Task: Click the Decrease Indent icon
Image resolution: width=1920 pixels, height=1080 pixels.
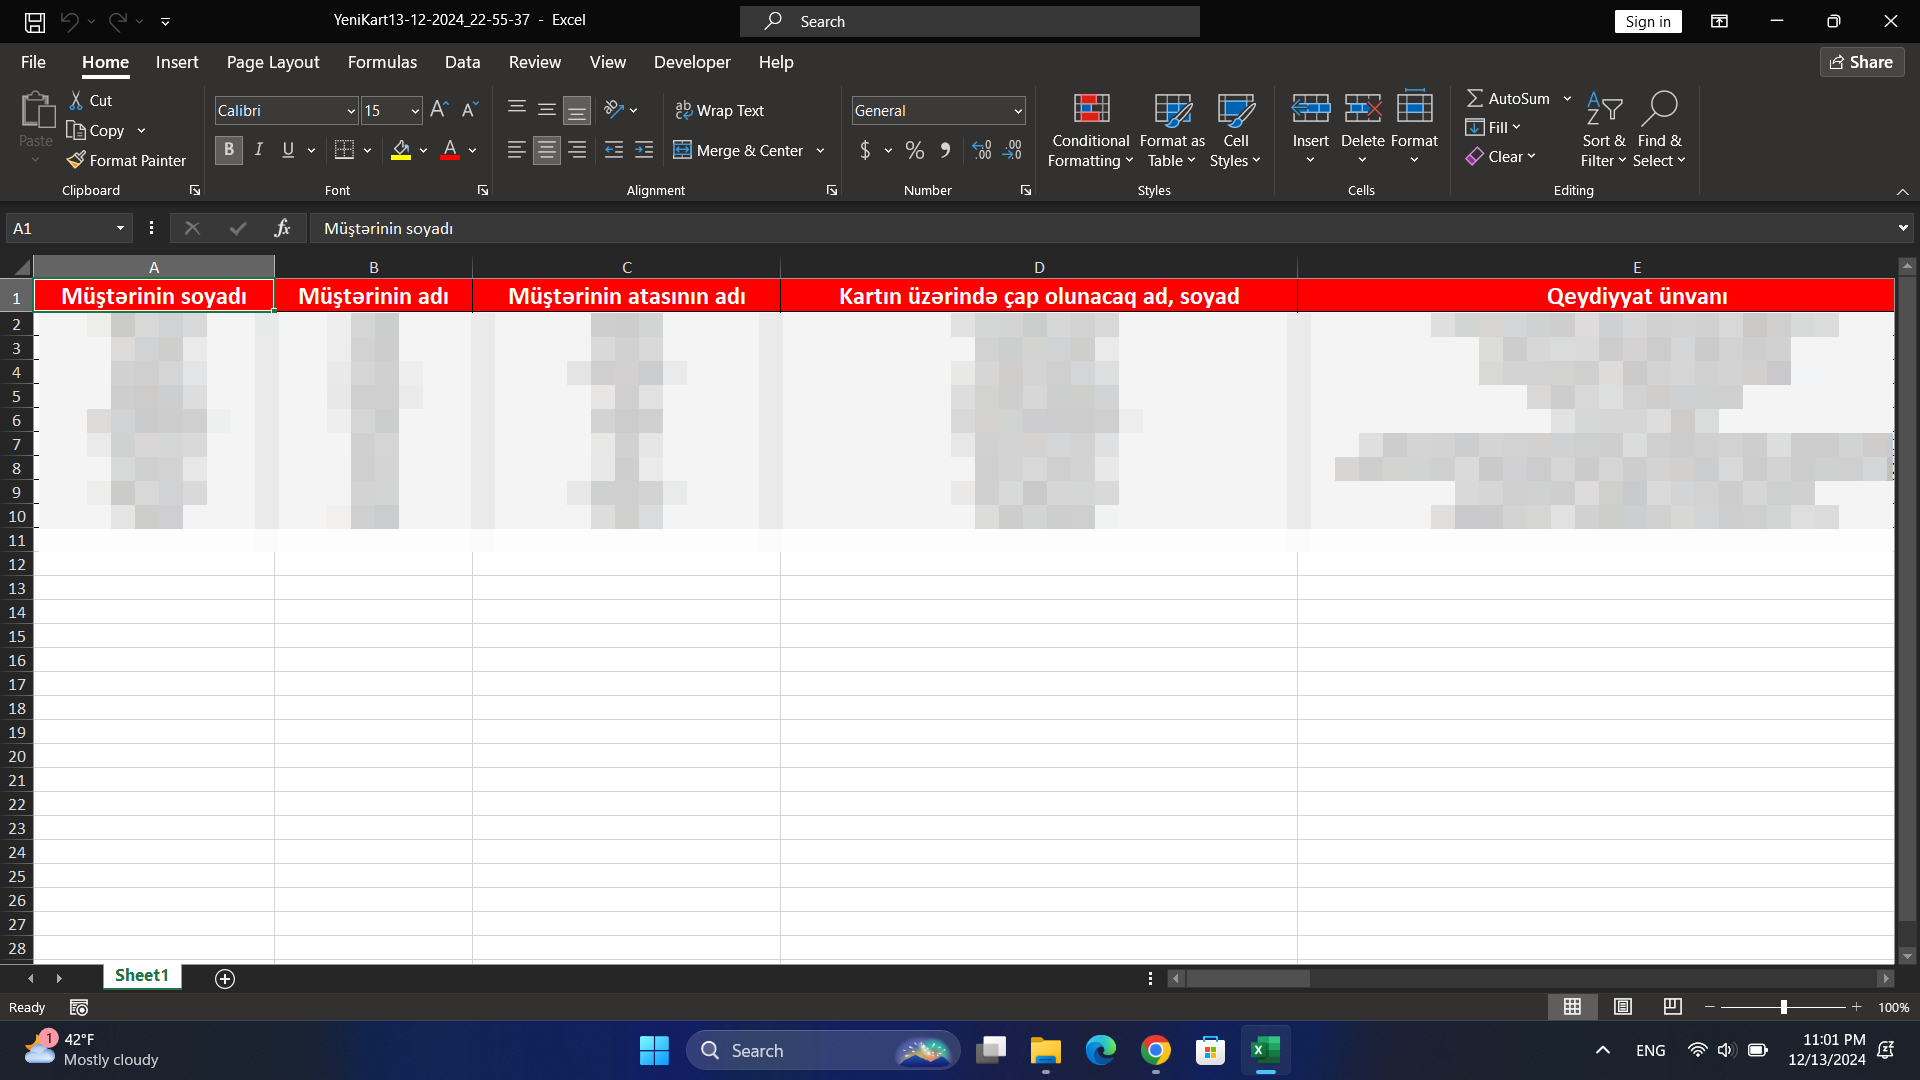Action: click(614, 150)
